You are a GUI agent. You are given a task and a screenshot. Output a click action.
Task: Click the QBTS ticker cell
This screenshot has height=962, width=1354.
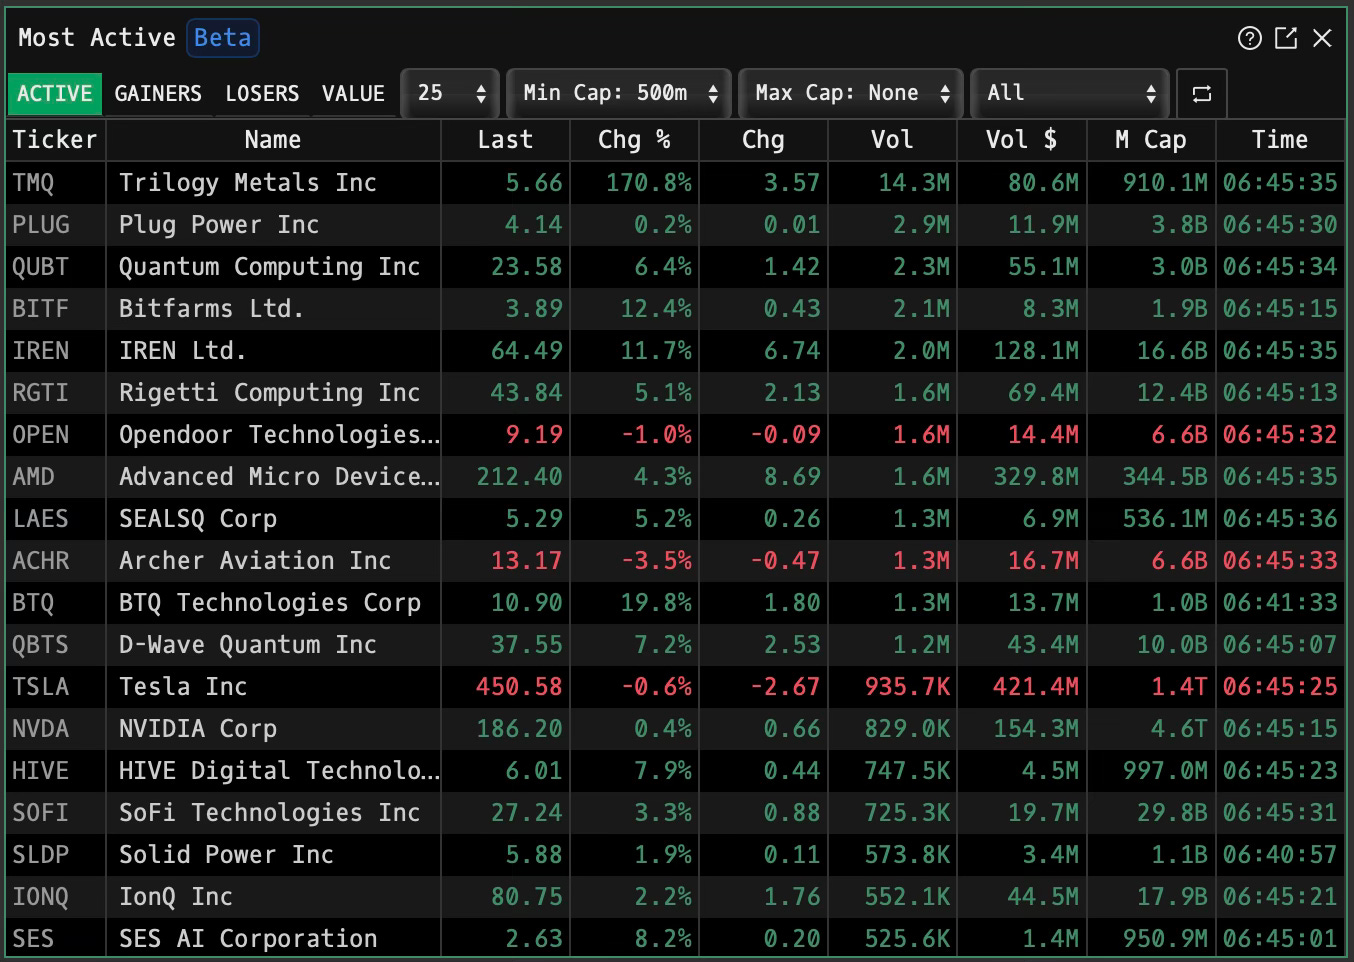tap(55, 645)
